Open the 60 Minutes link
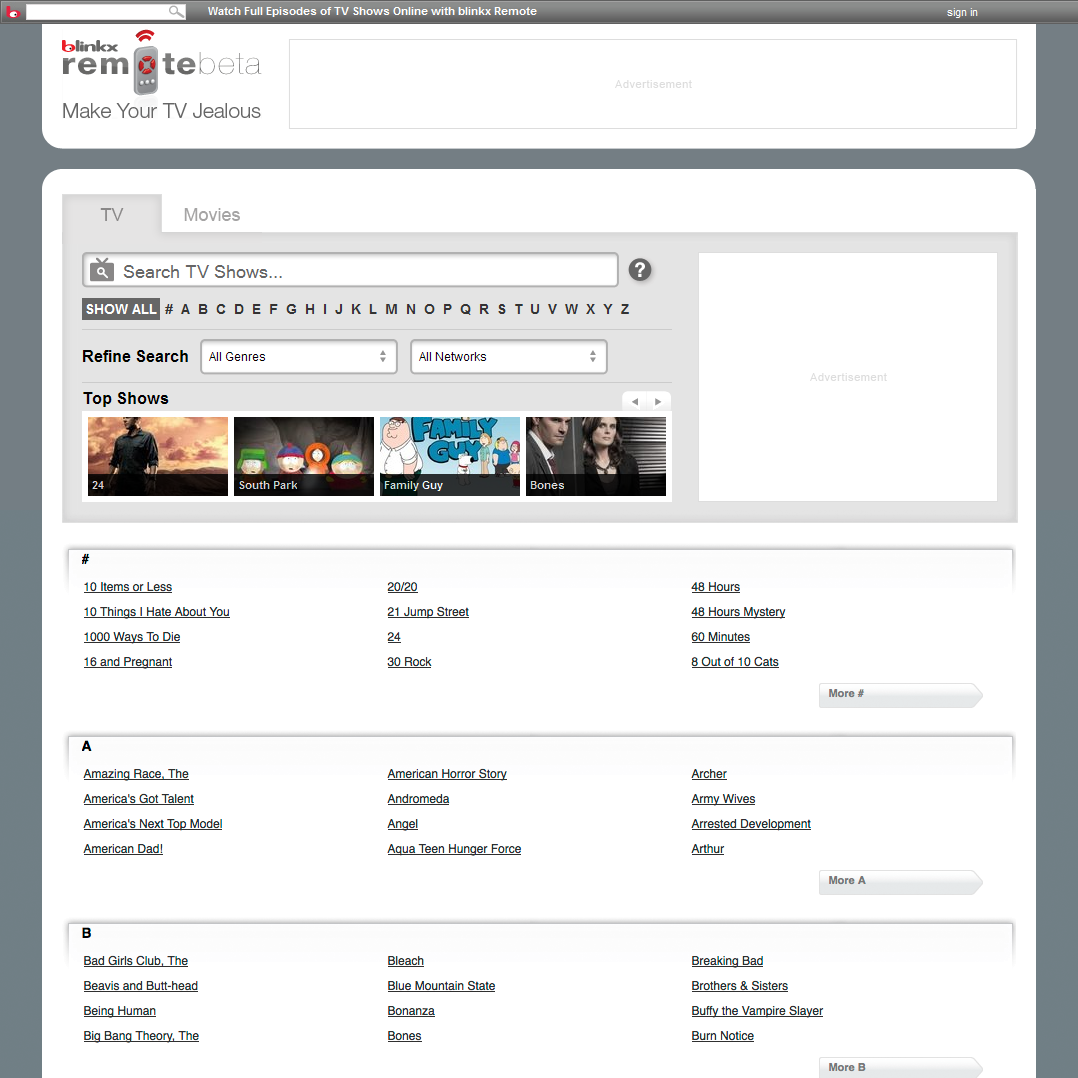Image resolution: width=1078 pixels, height=1078 pixels. click(720, 637)
